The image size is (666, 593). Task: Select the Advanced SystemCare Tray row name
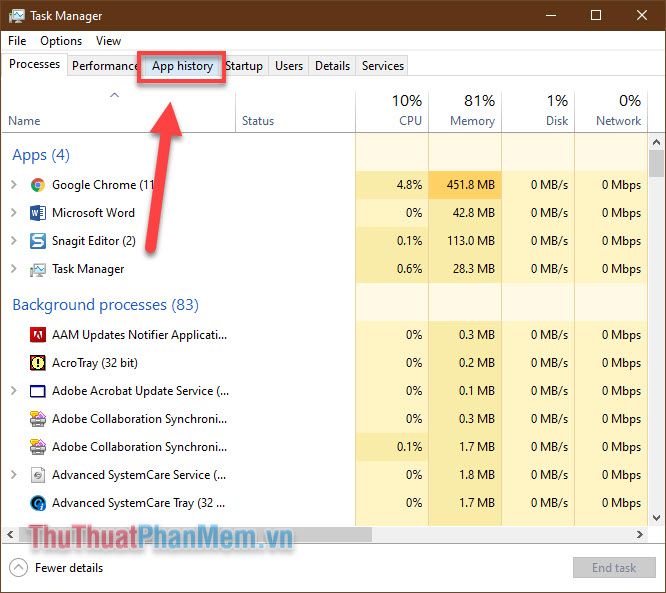tap(138, 503)
